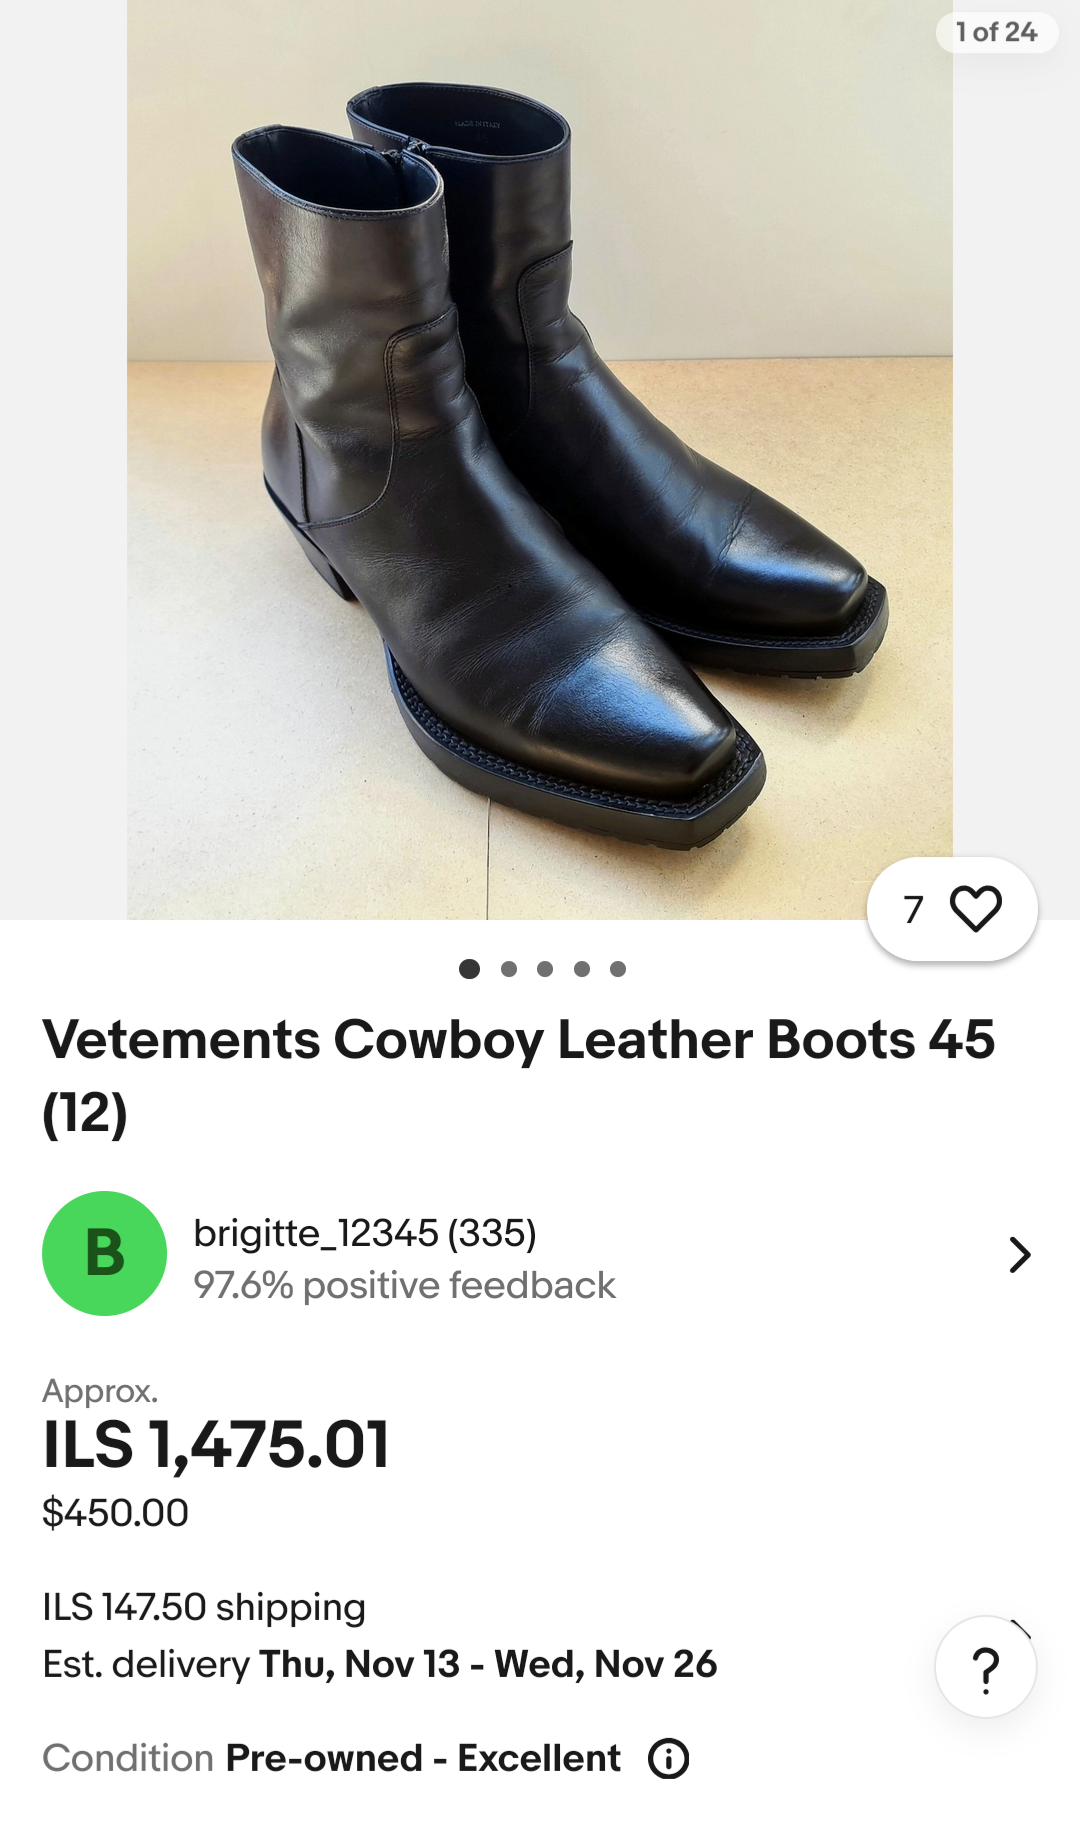
Task: Open the help question mark button
Action: (x=985, y=1667)
